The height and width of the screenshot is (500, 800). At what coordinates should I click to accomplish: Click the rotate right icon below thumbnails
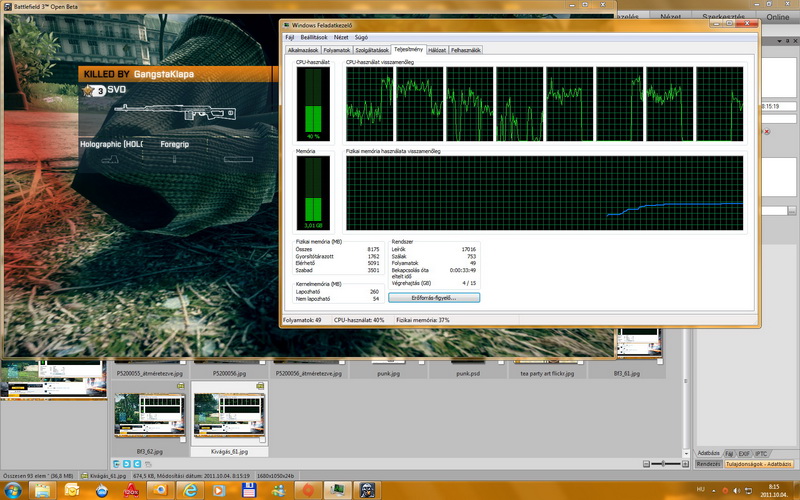[x=137, y=464]
